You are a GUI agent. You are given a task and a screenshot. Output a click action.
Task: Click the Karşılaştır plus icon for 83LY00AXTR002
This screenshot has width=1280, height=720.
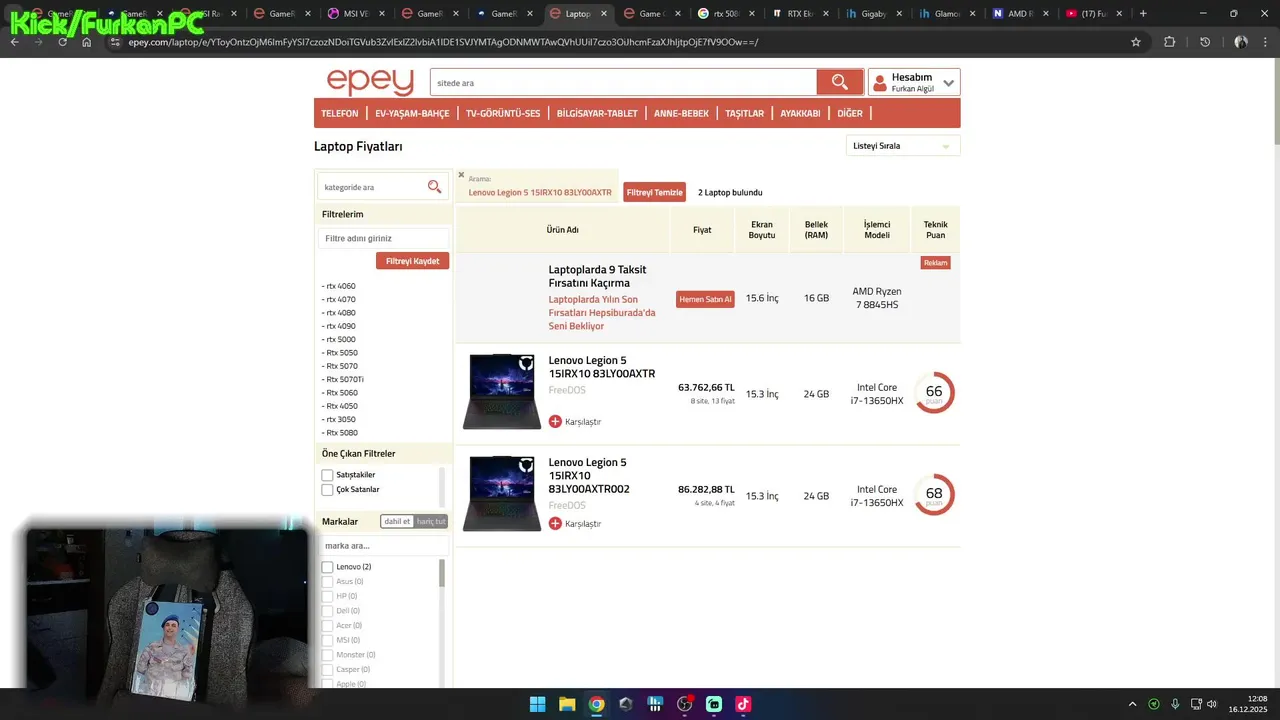555,523
